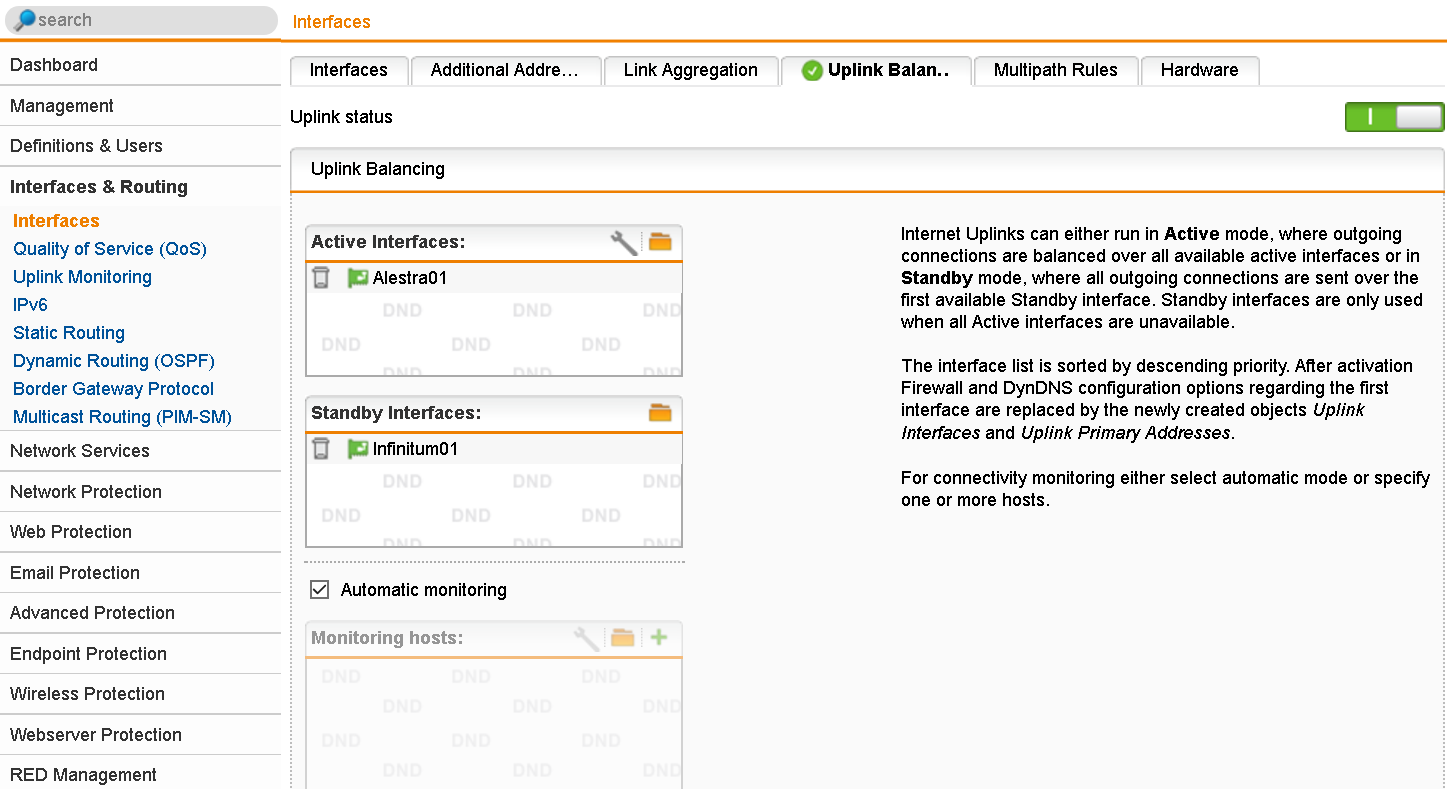Expand the Web Protection section
Viewport: 1447px width, 789px height.
(140, 532)
